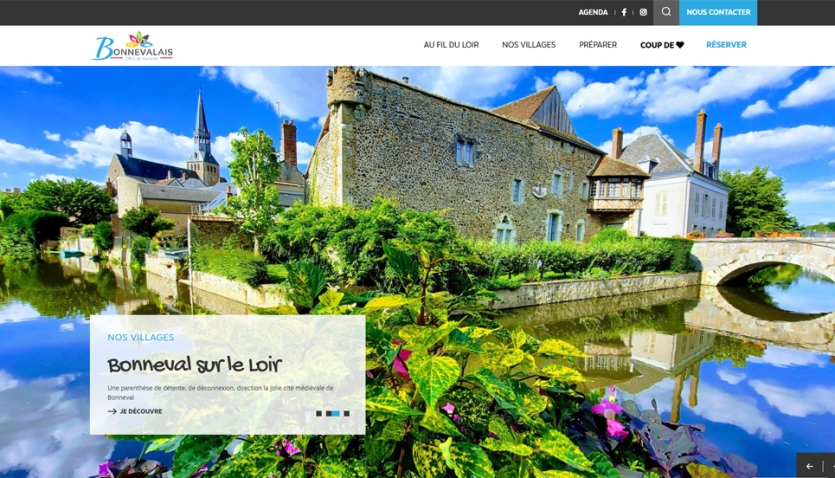The height and width of the screenshot is (478, 835).
Task: Select the last slide indicator dot
Action: (x=347, y=414)
